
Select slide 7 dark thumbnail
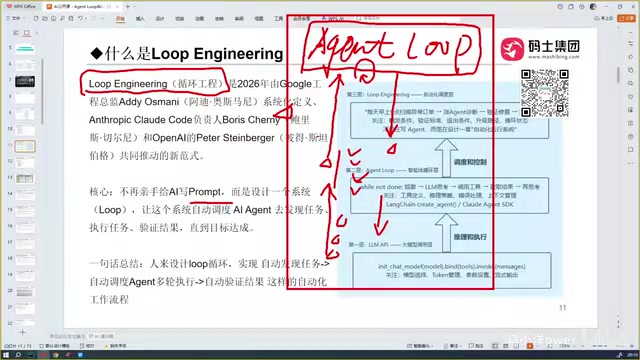click(25, 81)
